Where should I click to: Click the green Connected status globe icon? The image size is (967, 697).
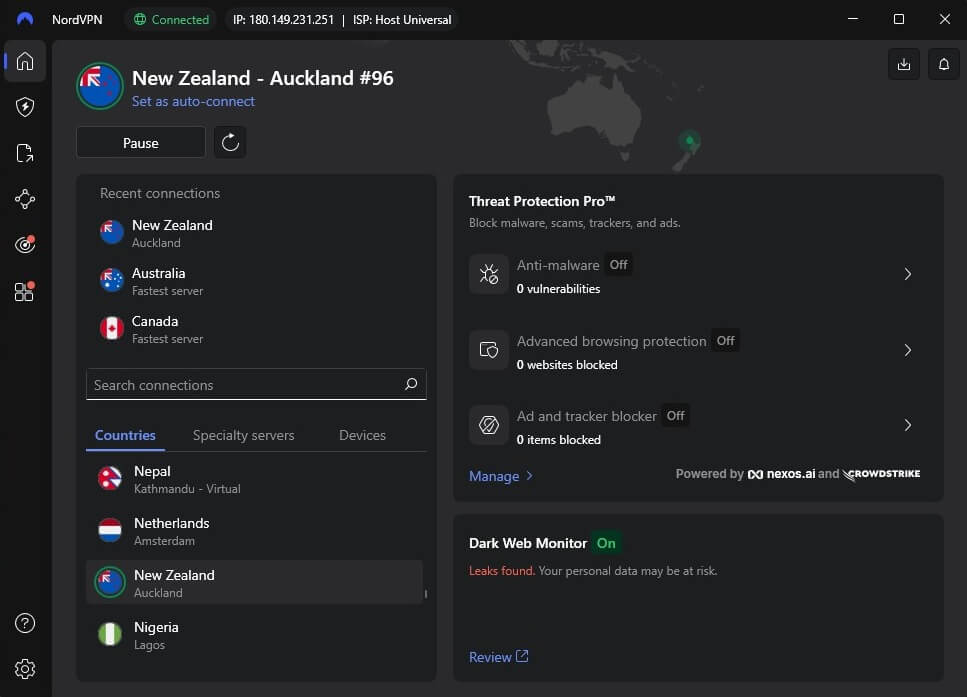point(140,19)
